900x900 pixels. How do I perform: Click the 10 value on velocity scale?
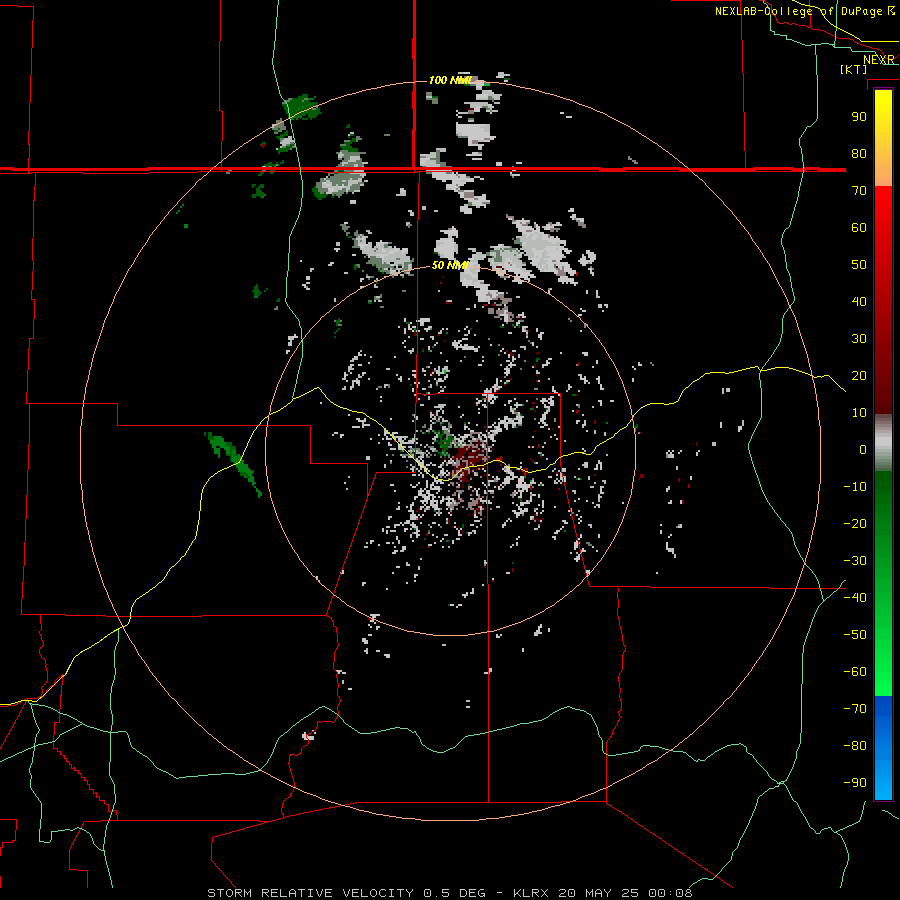click(859, 413)
